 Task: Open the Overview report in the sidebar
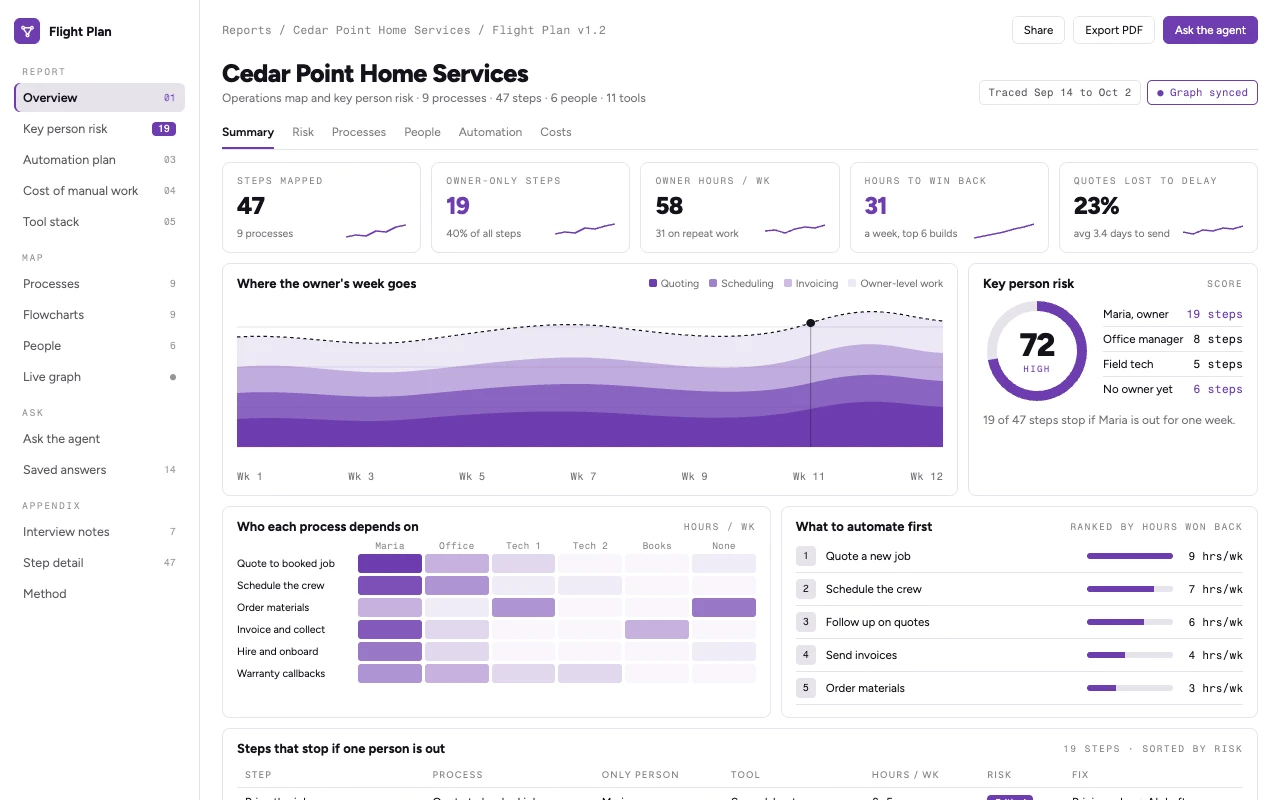pyautogui.click(x=100, y=98)
